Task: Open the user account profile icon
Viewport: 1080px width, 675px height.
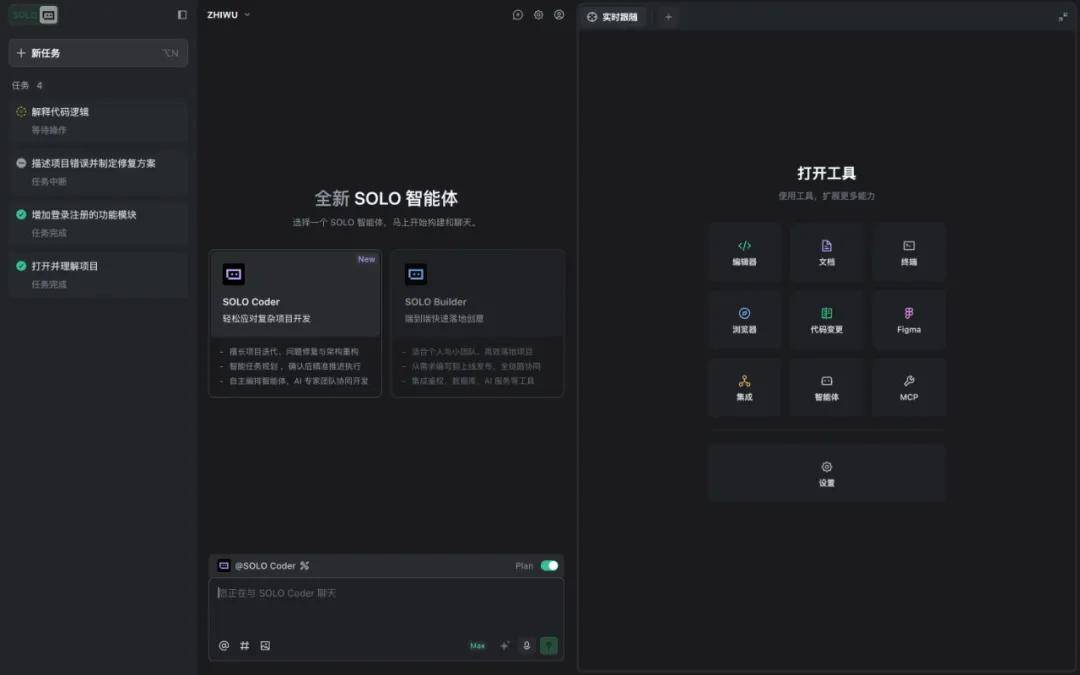Action: pos(559,14)
